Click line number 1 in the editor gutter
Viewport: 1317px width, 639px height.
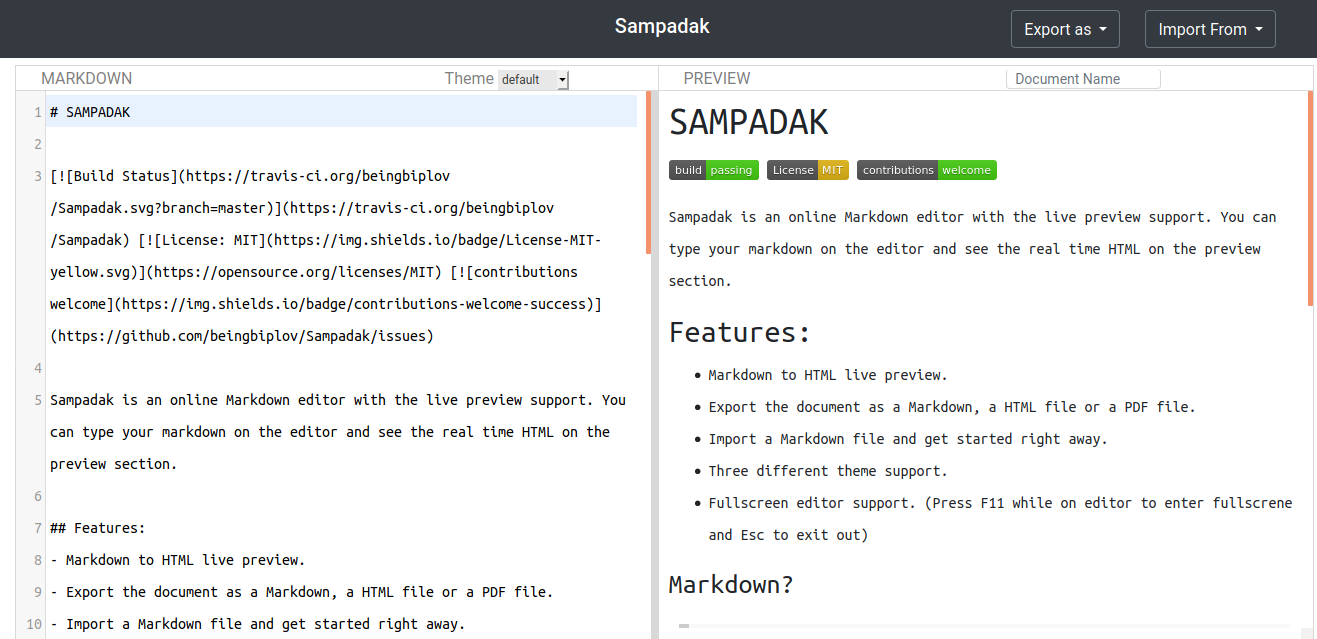coord(37,112)
